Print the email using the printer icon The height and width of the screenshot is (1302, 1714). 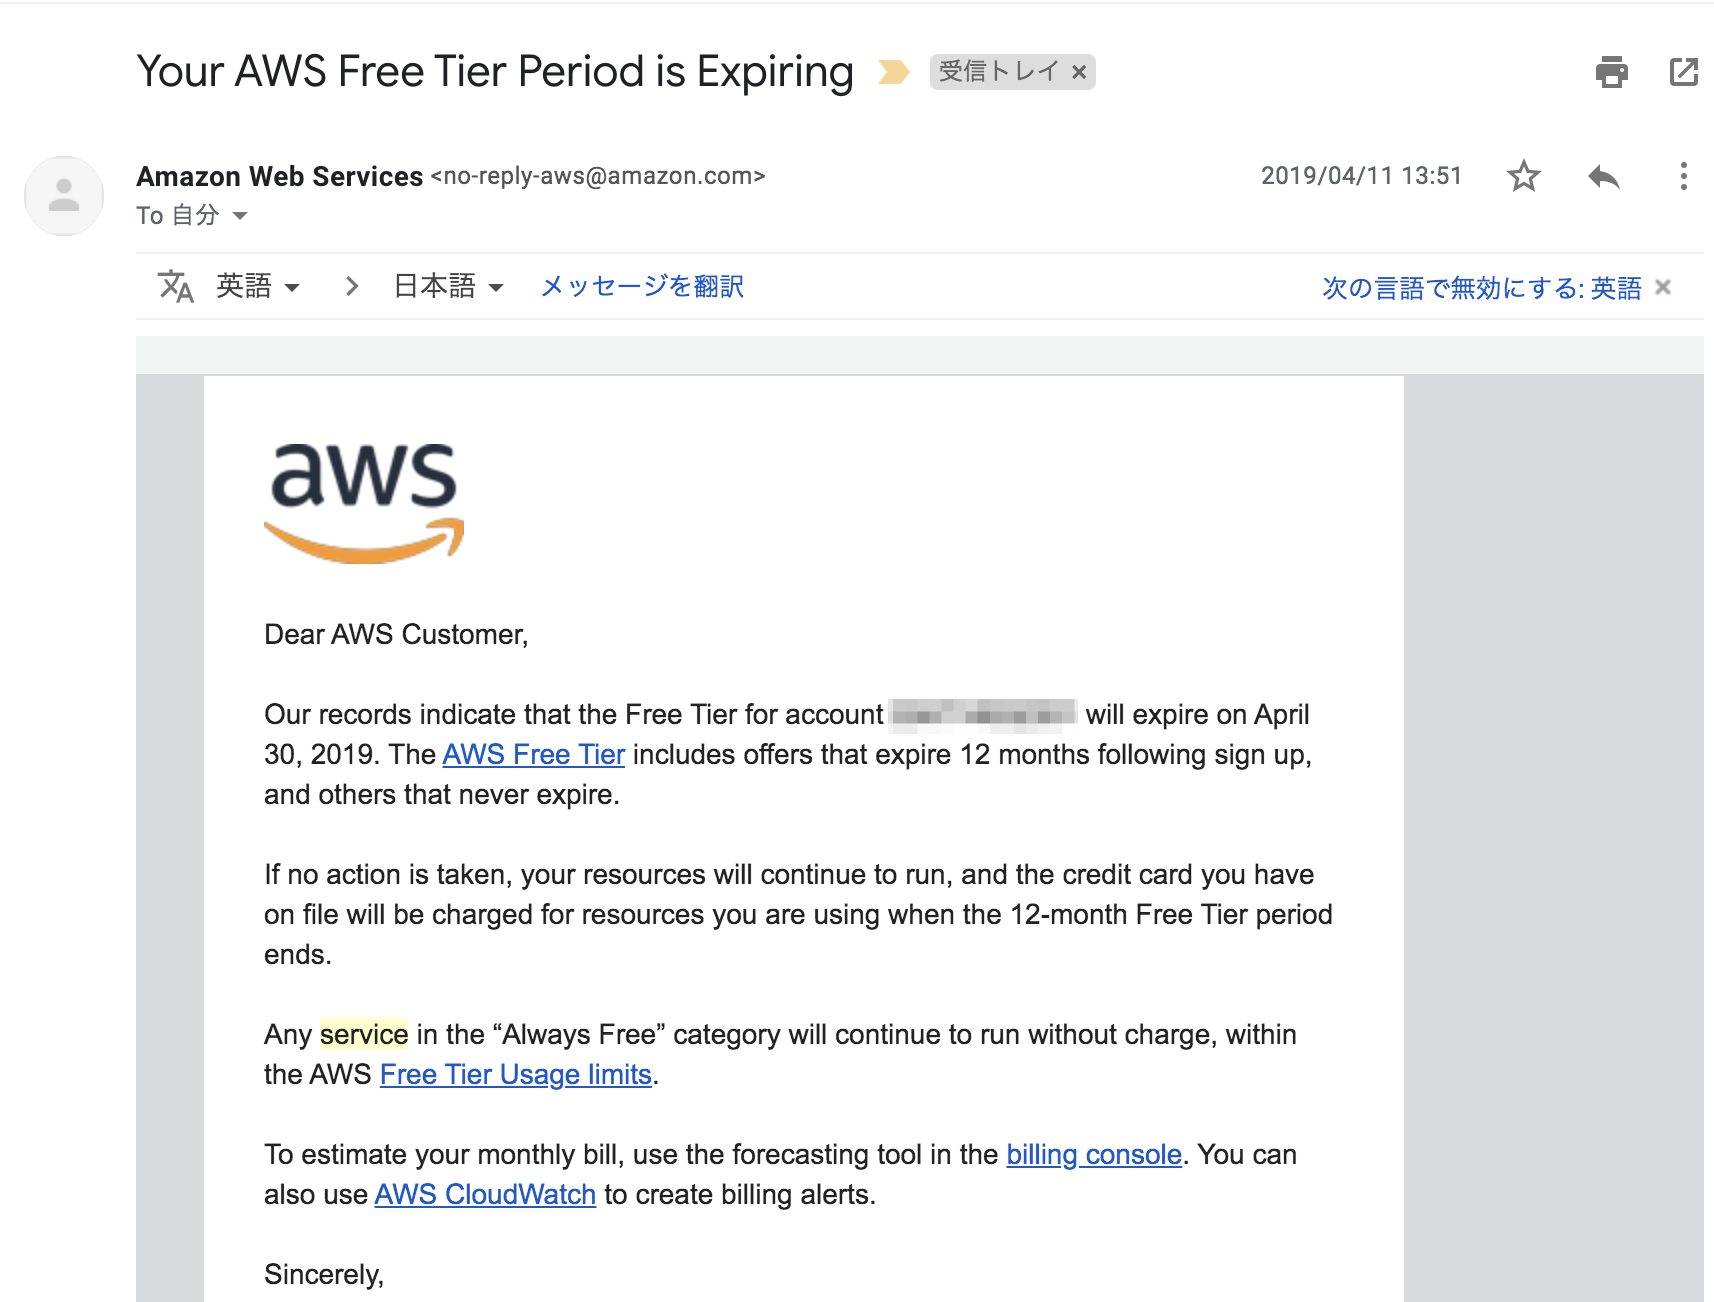(1611, 72)
